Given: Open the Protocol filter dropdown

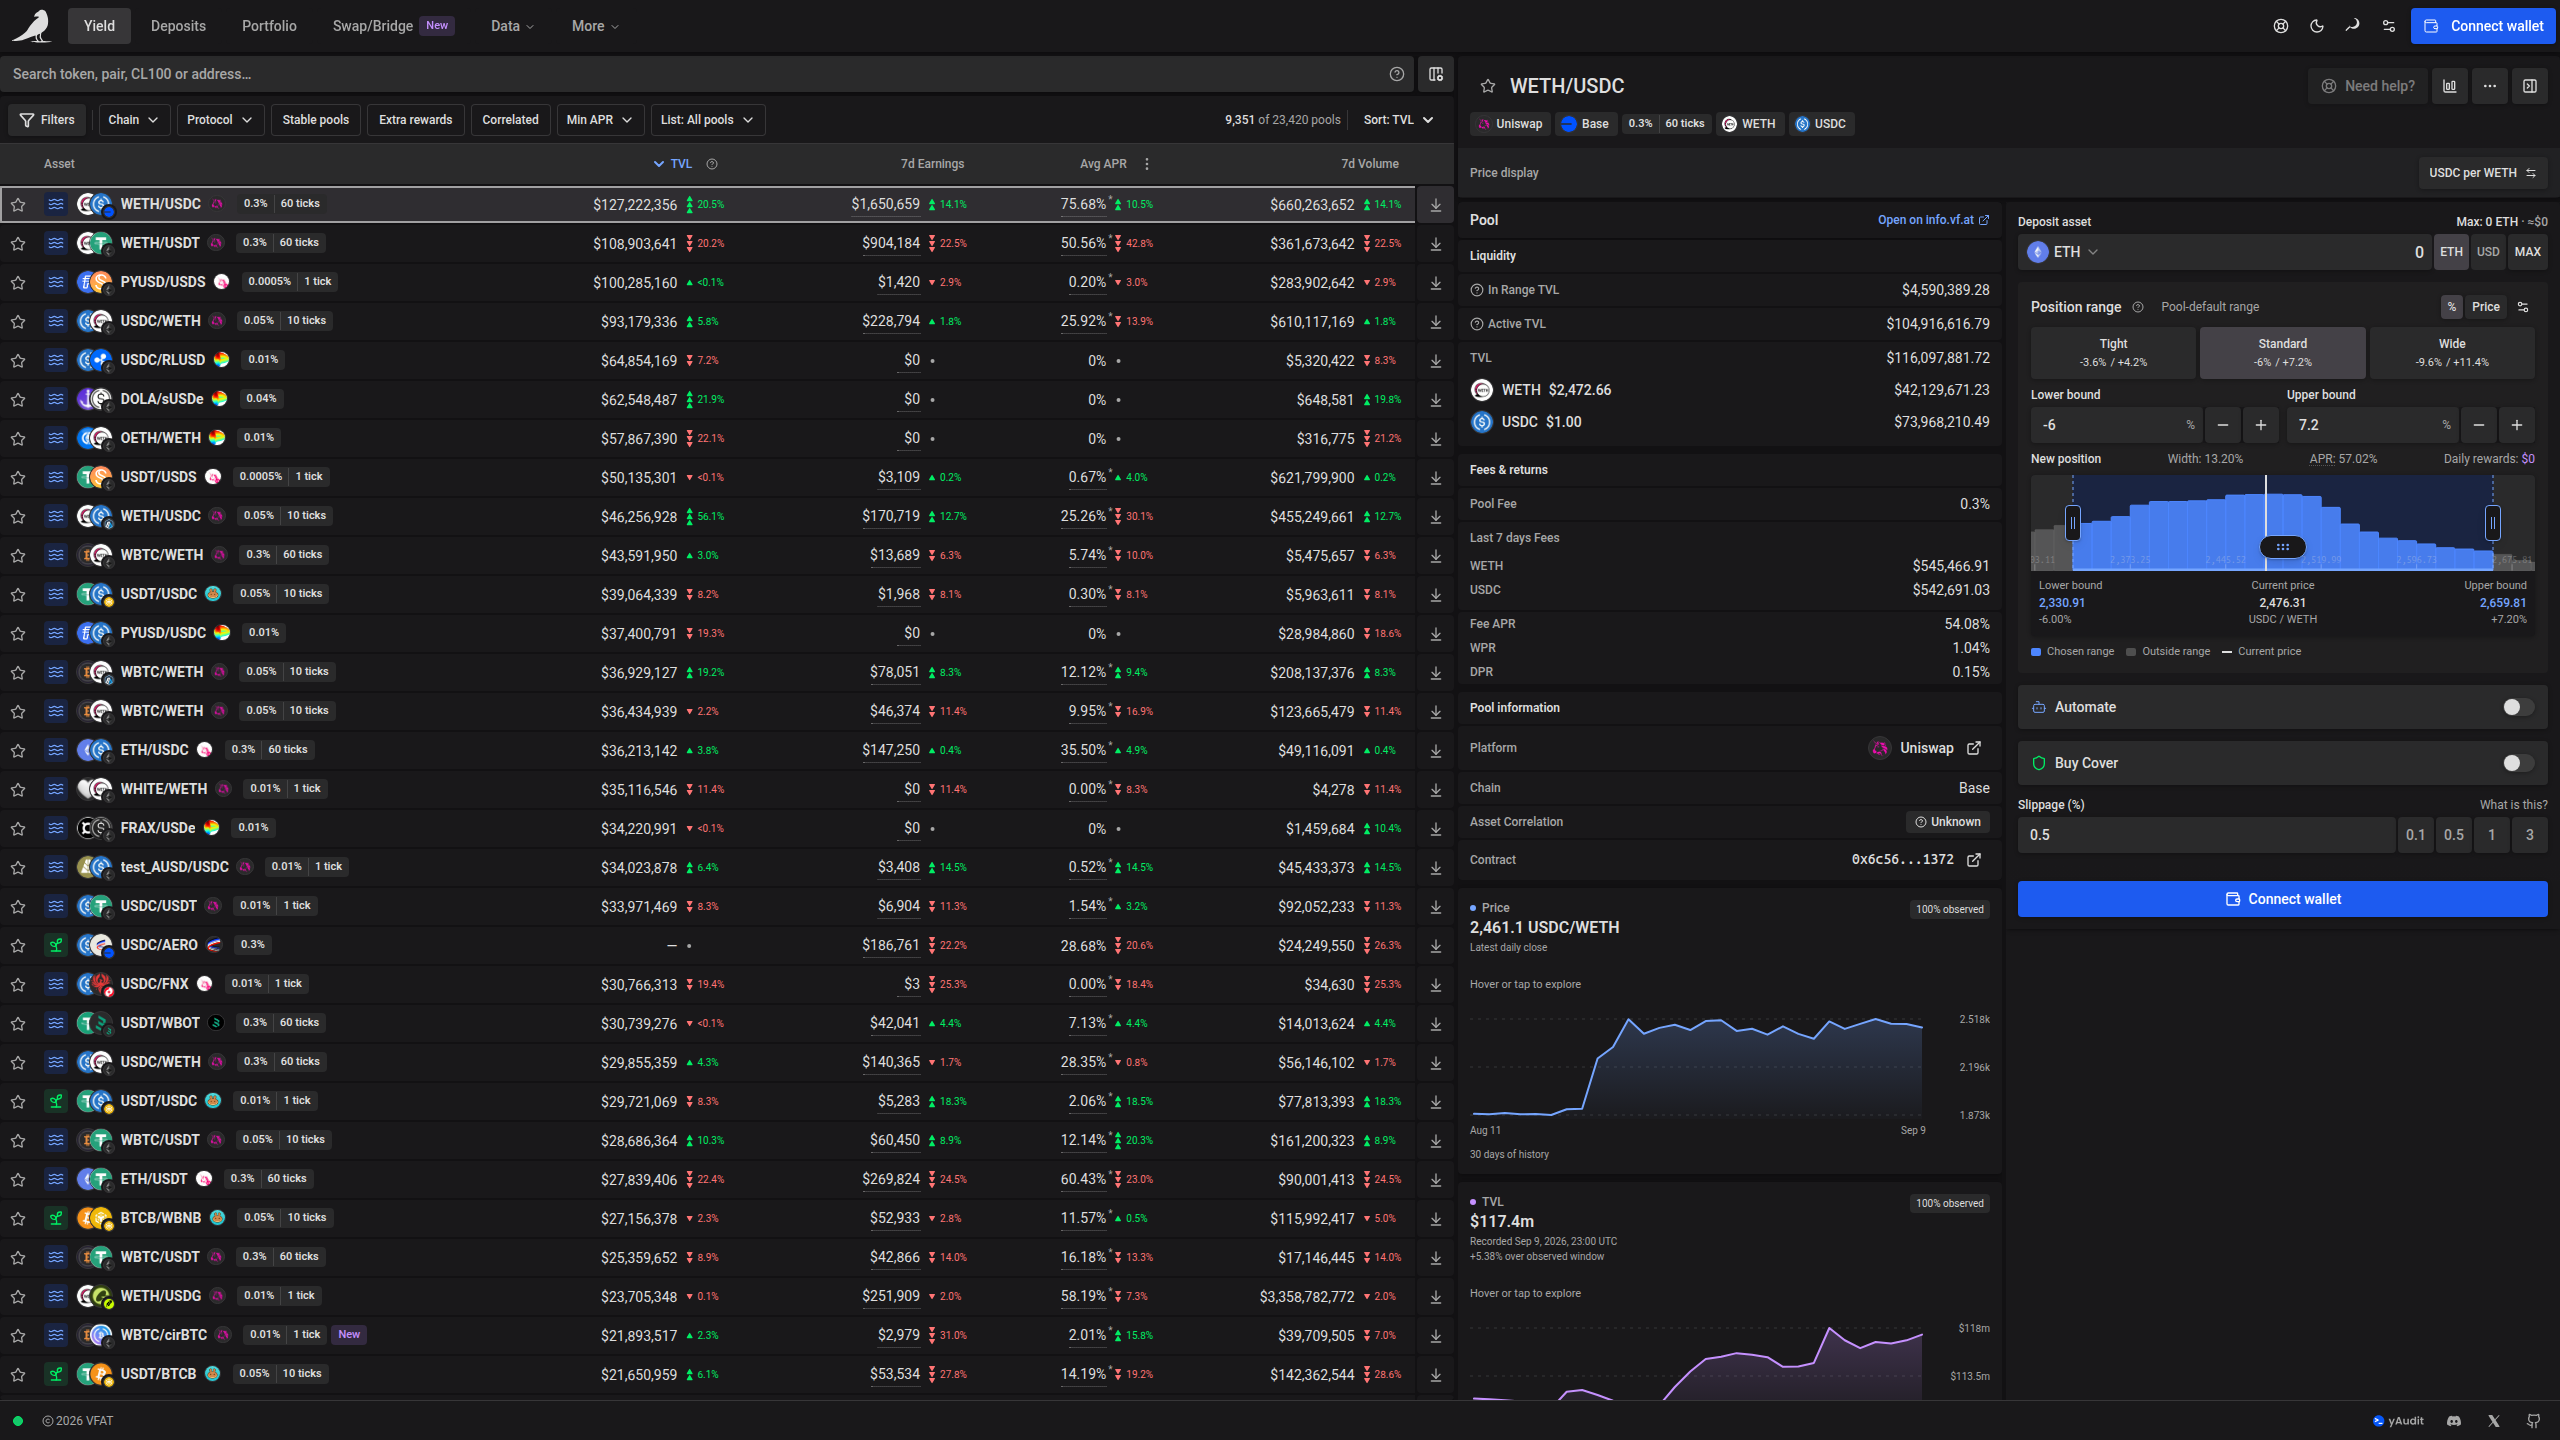Looking at the screenshot, I should click(x=220, y=120).
